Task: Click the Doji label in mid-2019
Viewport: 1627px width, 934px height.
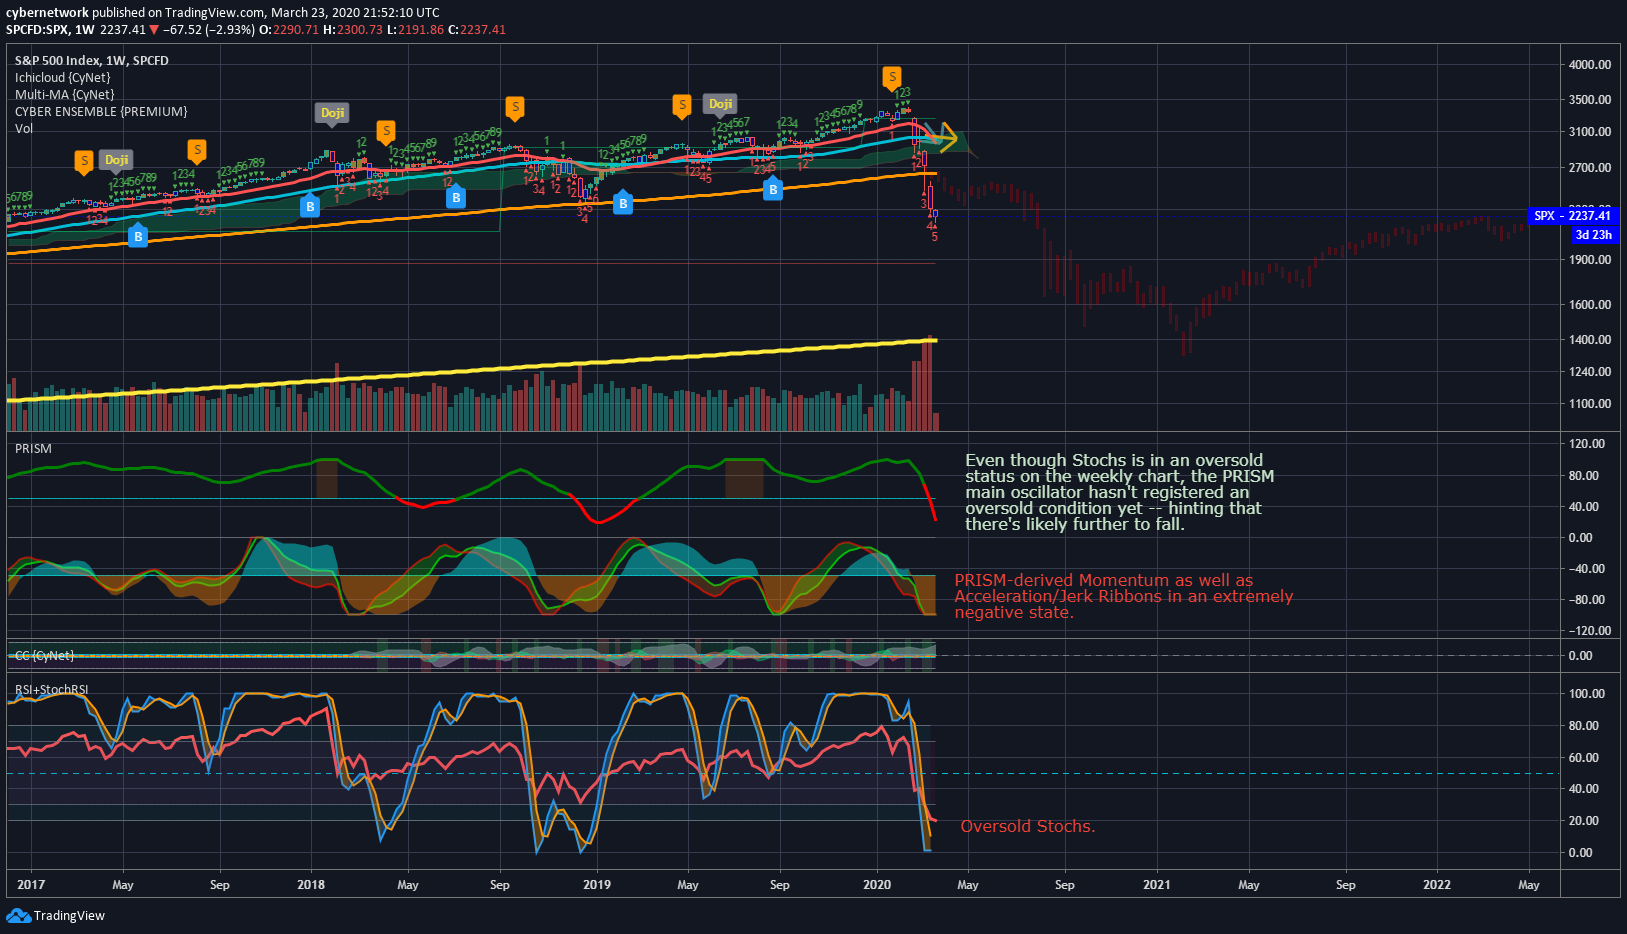Action: click(x=721, y=104)
